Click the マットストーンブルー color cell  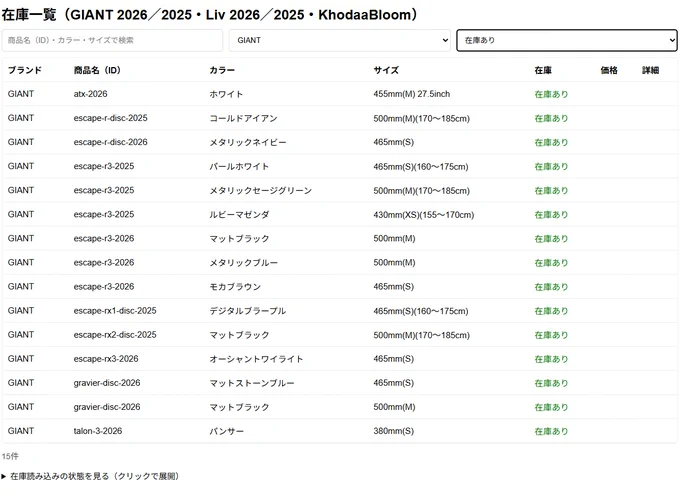[x=252, y=383]
